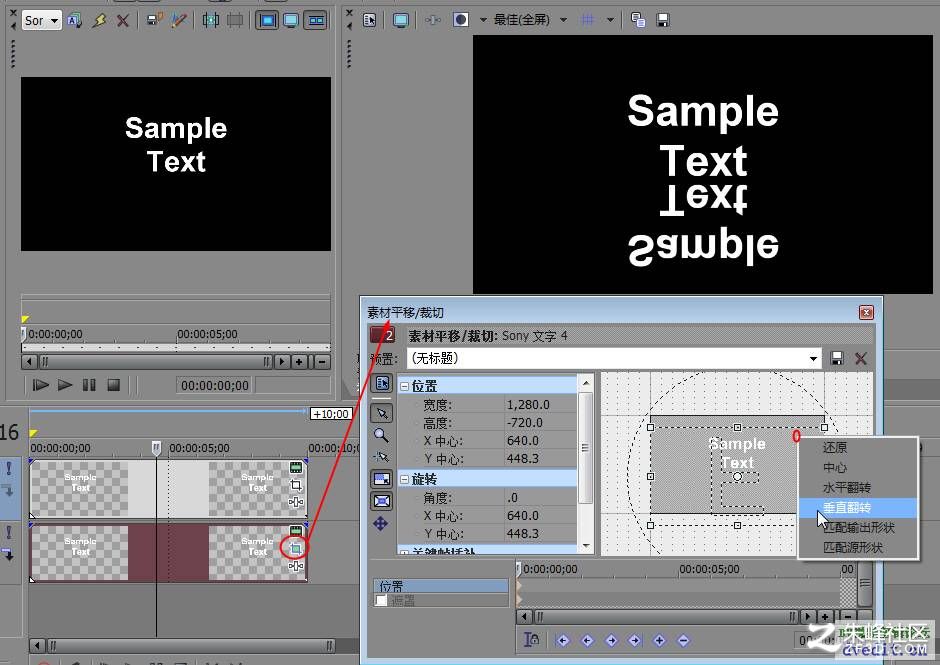Image resolution: width=940 pixels, height=665 pixels.
Task: Open video preview project properties icon
Action: pos(370,20)
